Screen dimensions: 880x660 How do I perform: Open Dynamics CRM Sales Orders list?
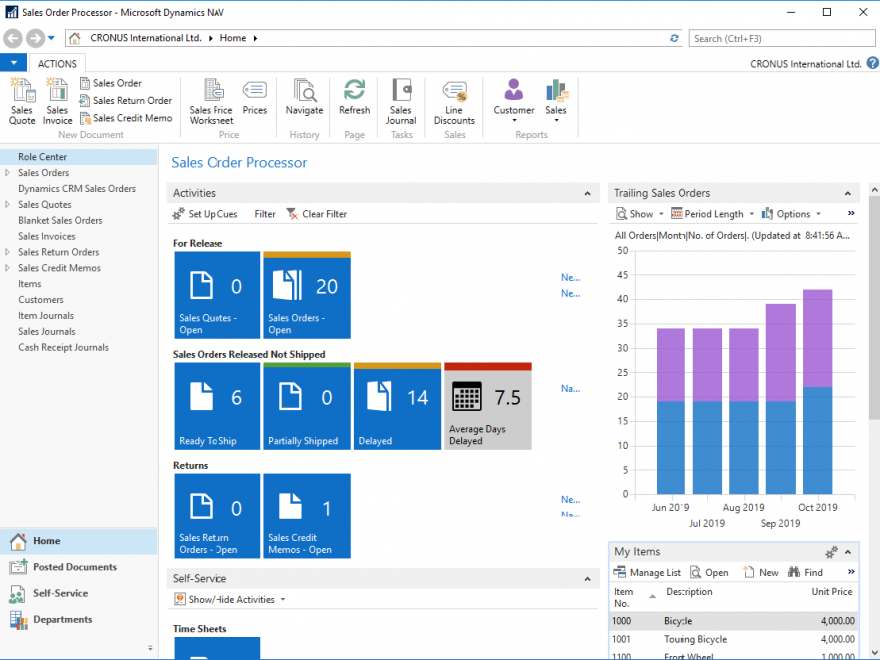point(77,189)
